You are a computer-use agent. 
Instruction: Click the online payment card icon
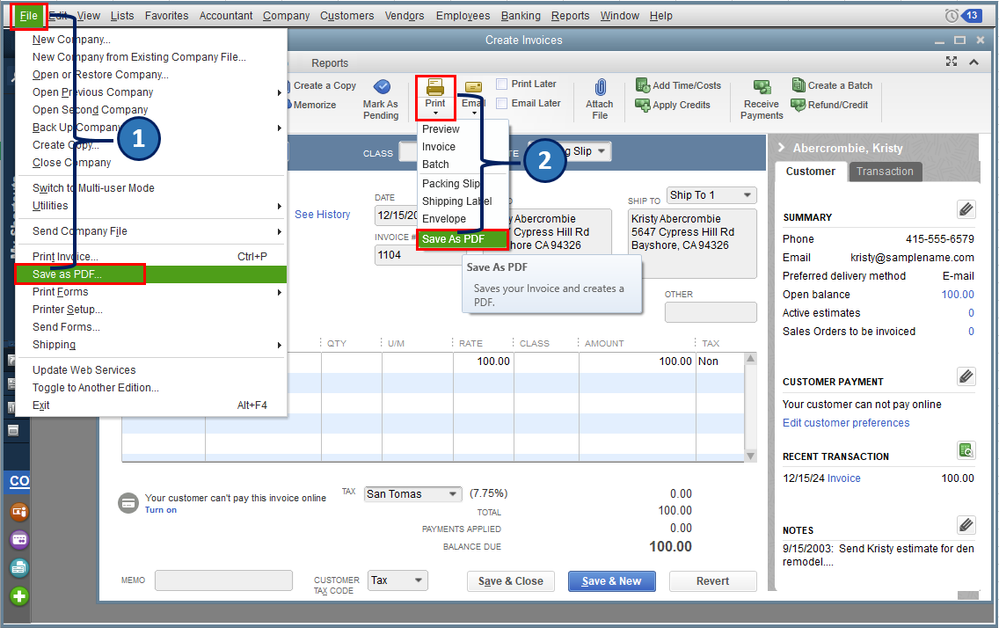[x=128, y=503]
